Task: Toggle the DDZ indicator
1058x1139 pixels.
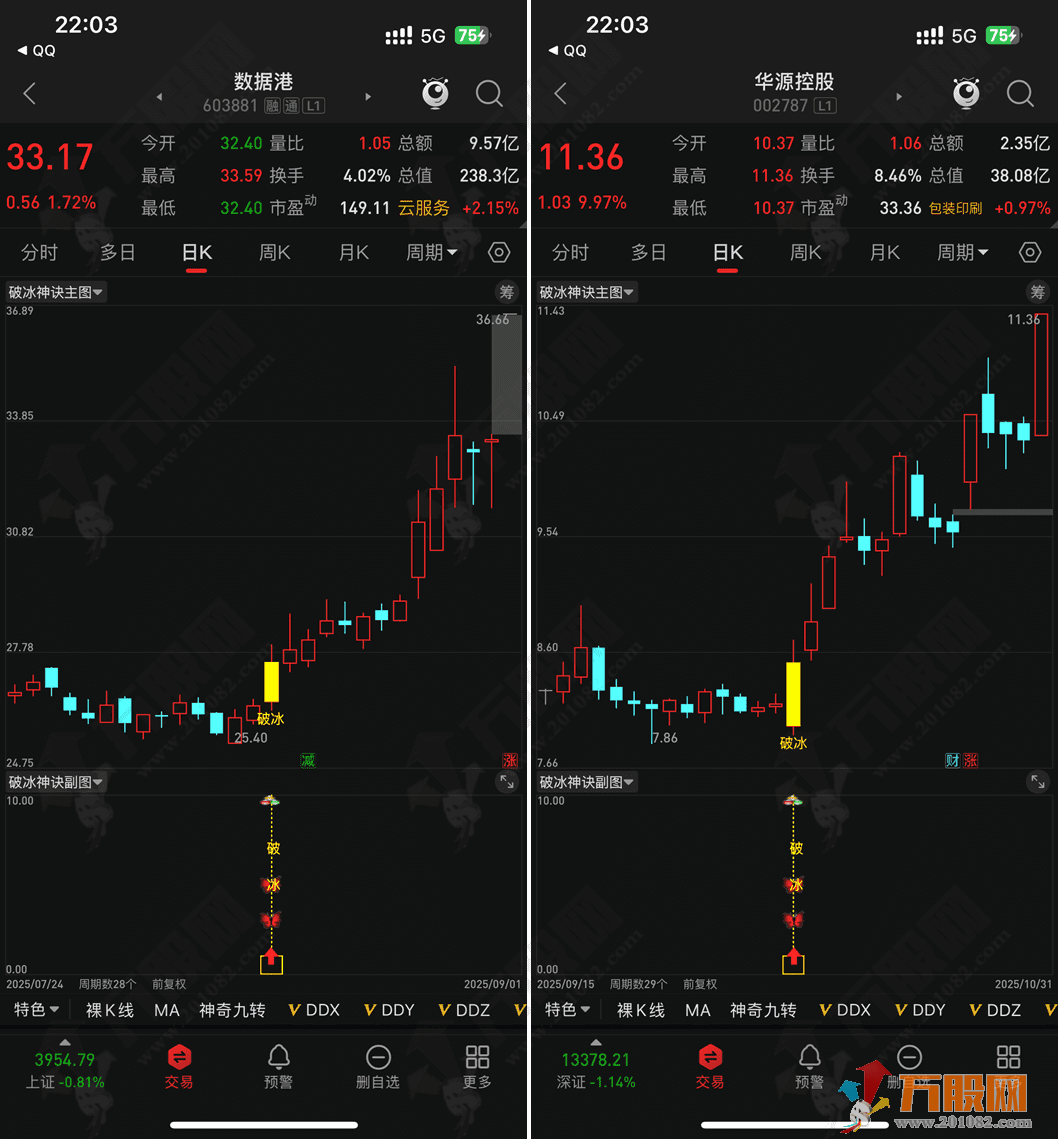Action: pos(463,1010)
